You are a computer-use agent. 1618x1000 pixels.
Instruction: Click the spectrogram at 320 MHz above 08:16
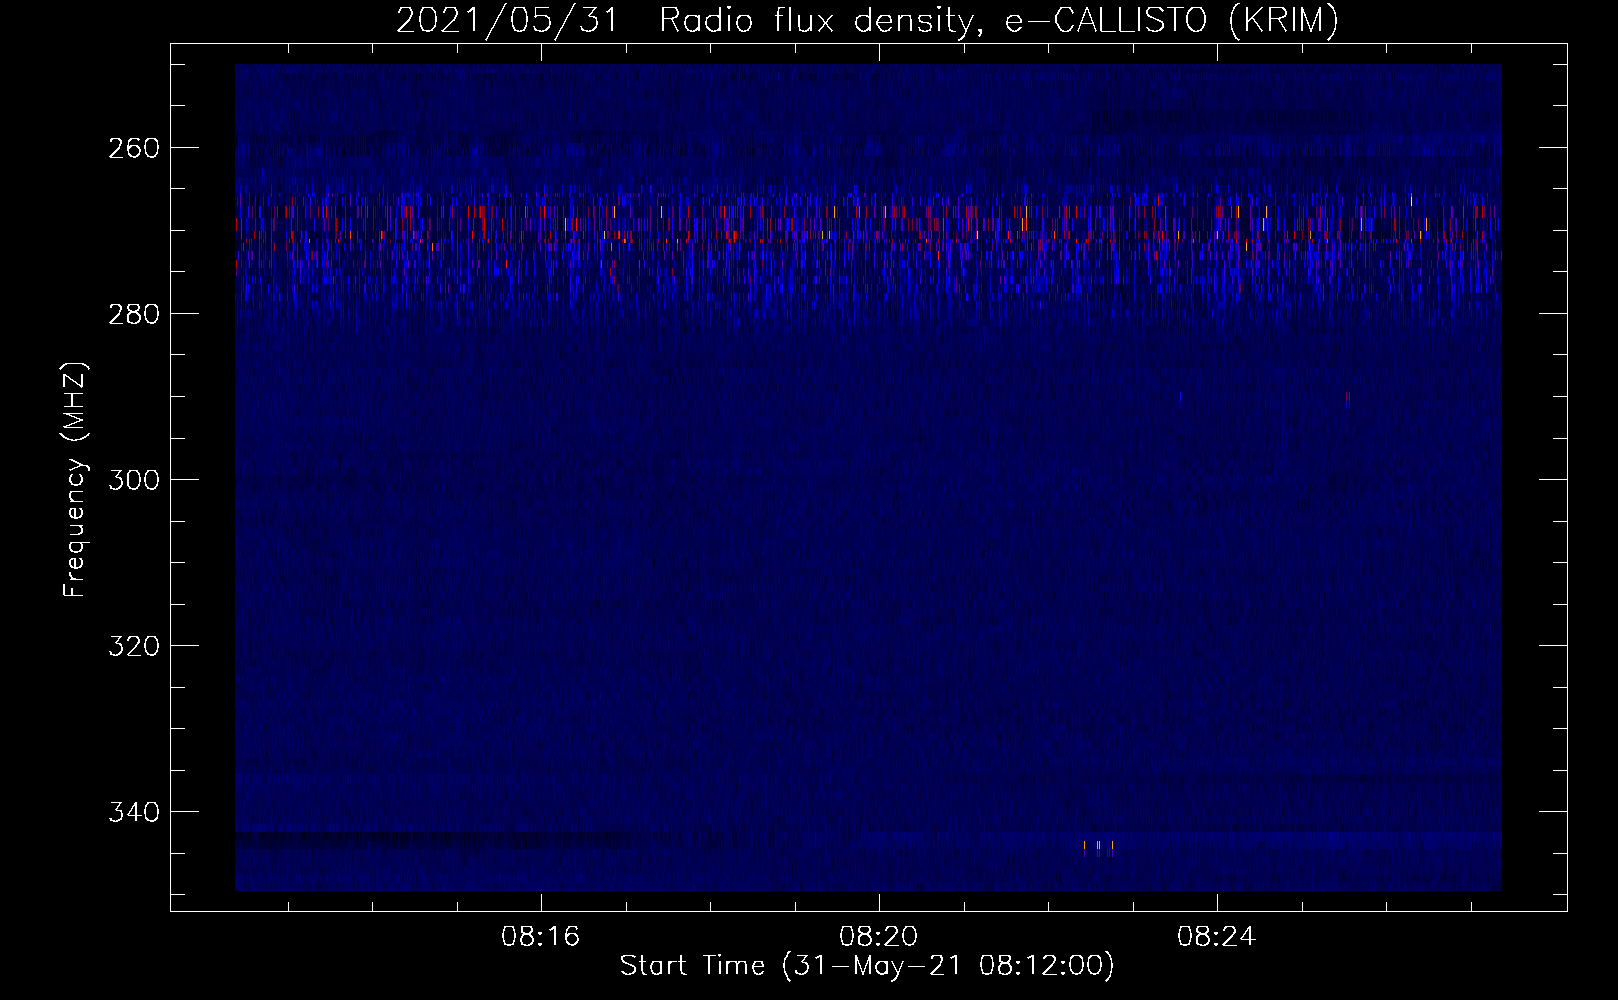[x=541, y=646]
